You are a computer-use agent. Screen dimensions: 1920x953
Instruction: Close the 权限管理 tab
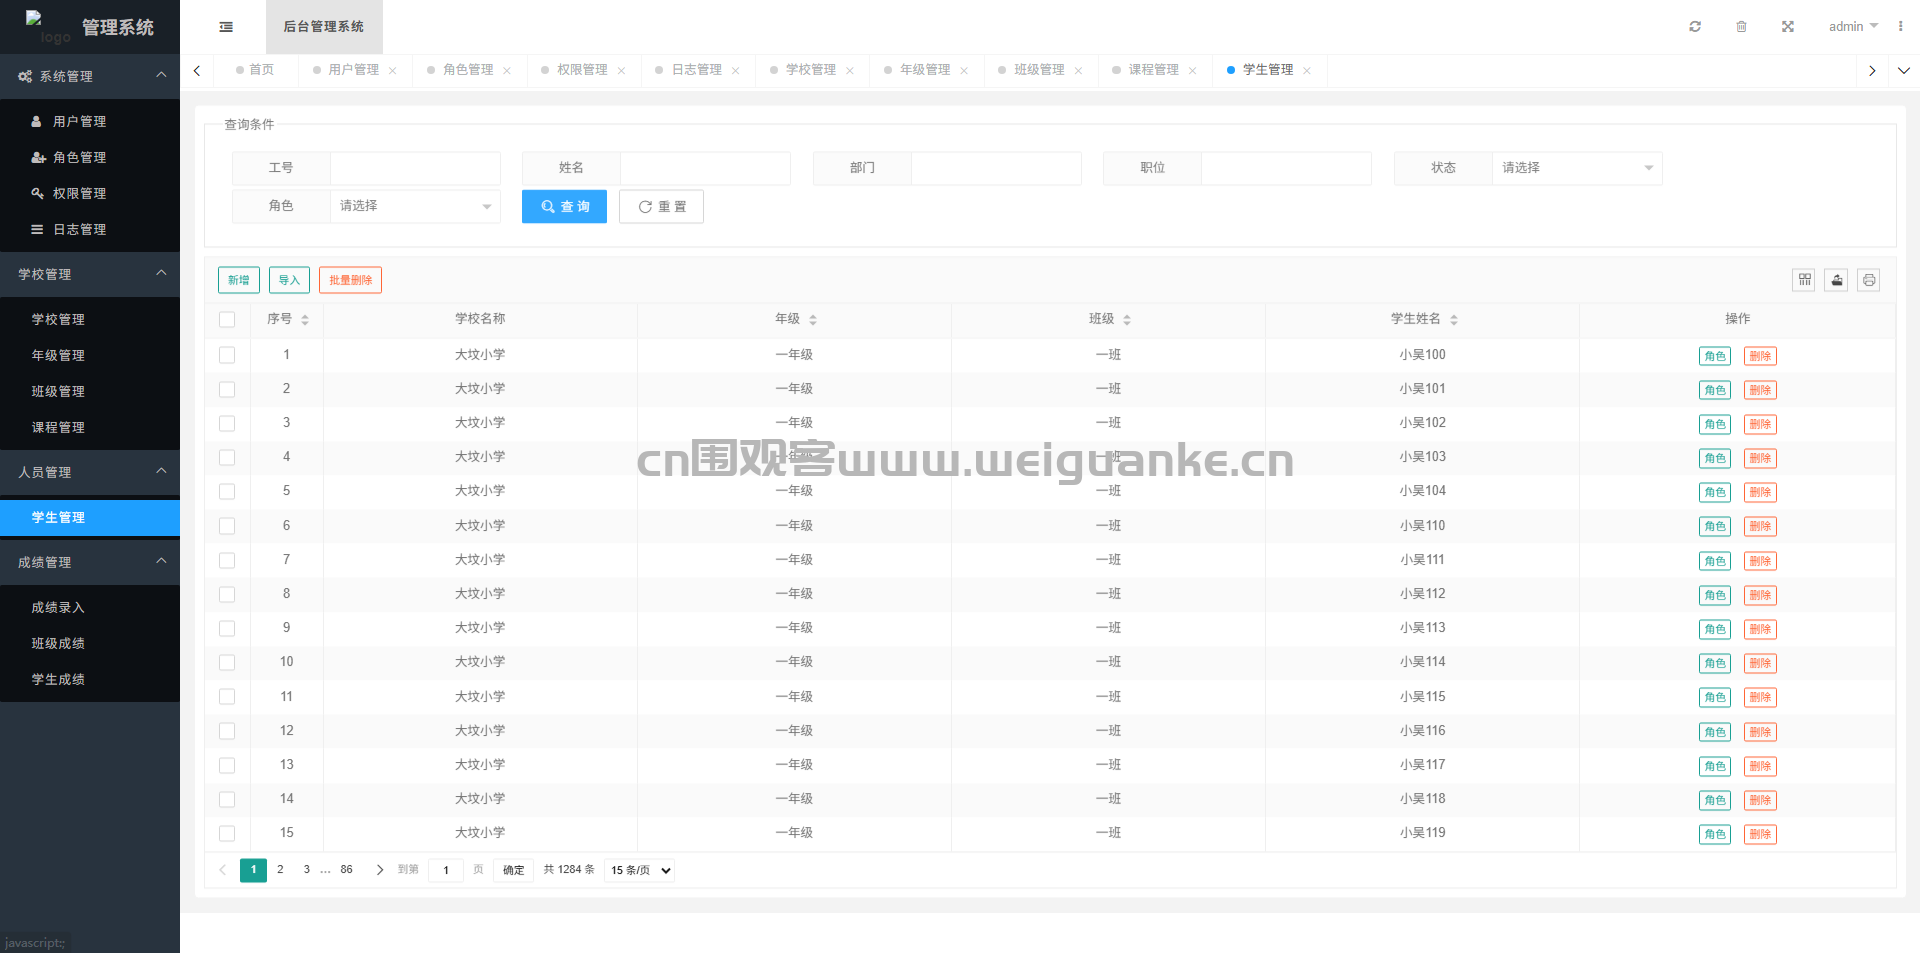[621, 70]
